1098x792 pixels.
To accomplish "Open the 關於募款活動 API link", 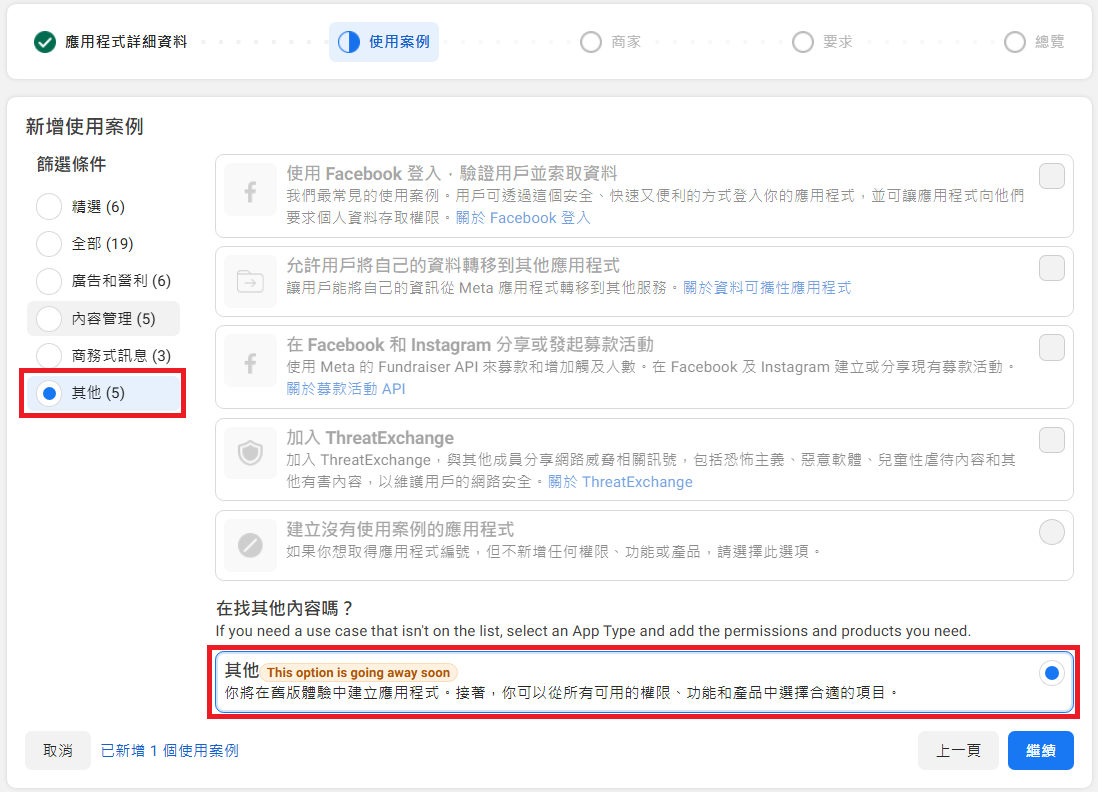I will click(346, 389).
